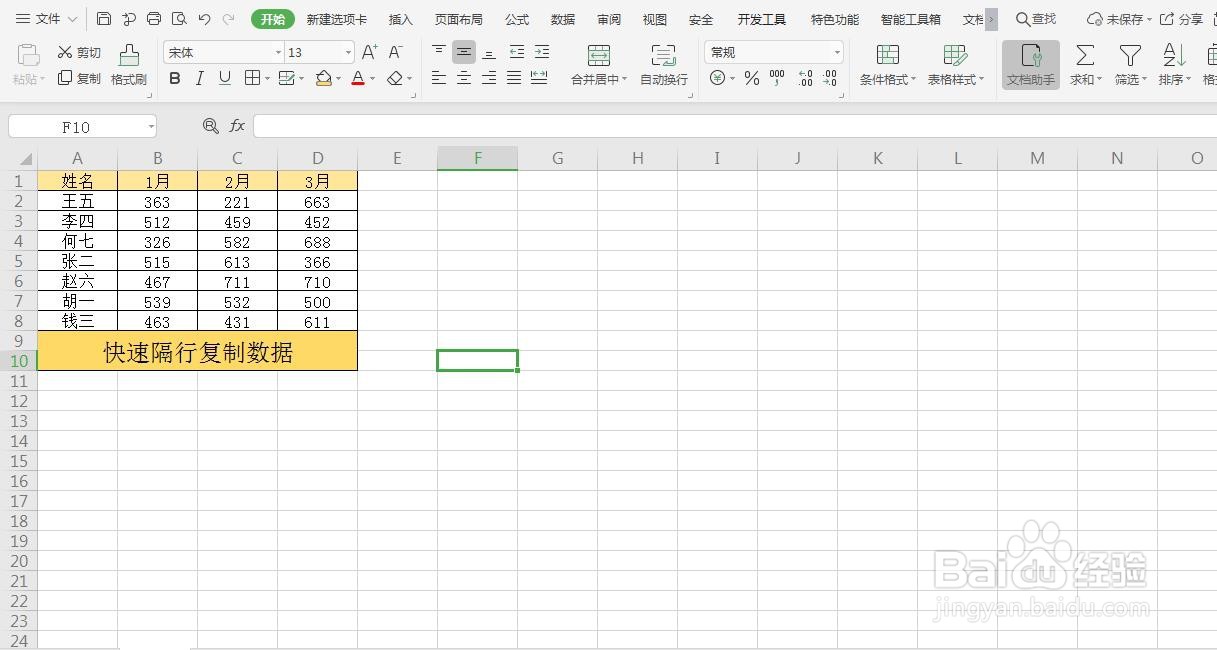Expand the Name Box F10 dropdown
This screenshot has height=650, width=1217.
[x=151, y=126]
